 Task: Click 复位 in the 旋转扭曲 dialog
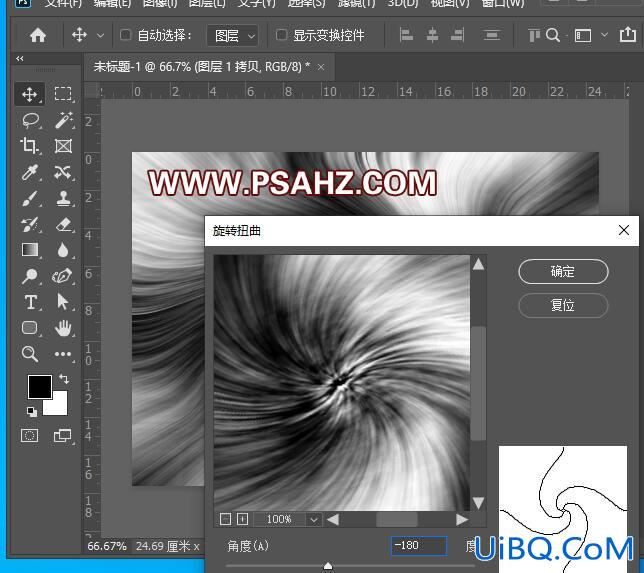(x=563, y=305)
